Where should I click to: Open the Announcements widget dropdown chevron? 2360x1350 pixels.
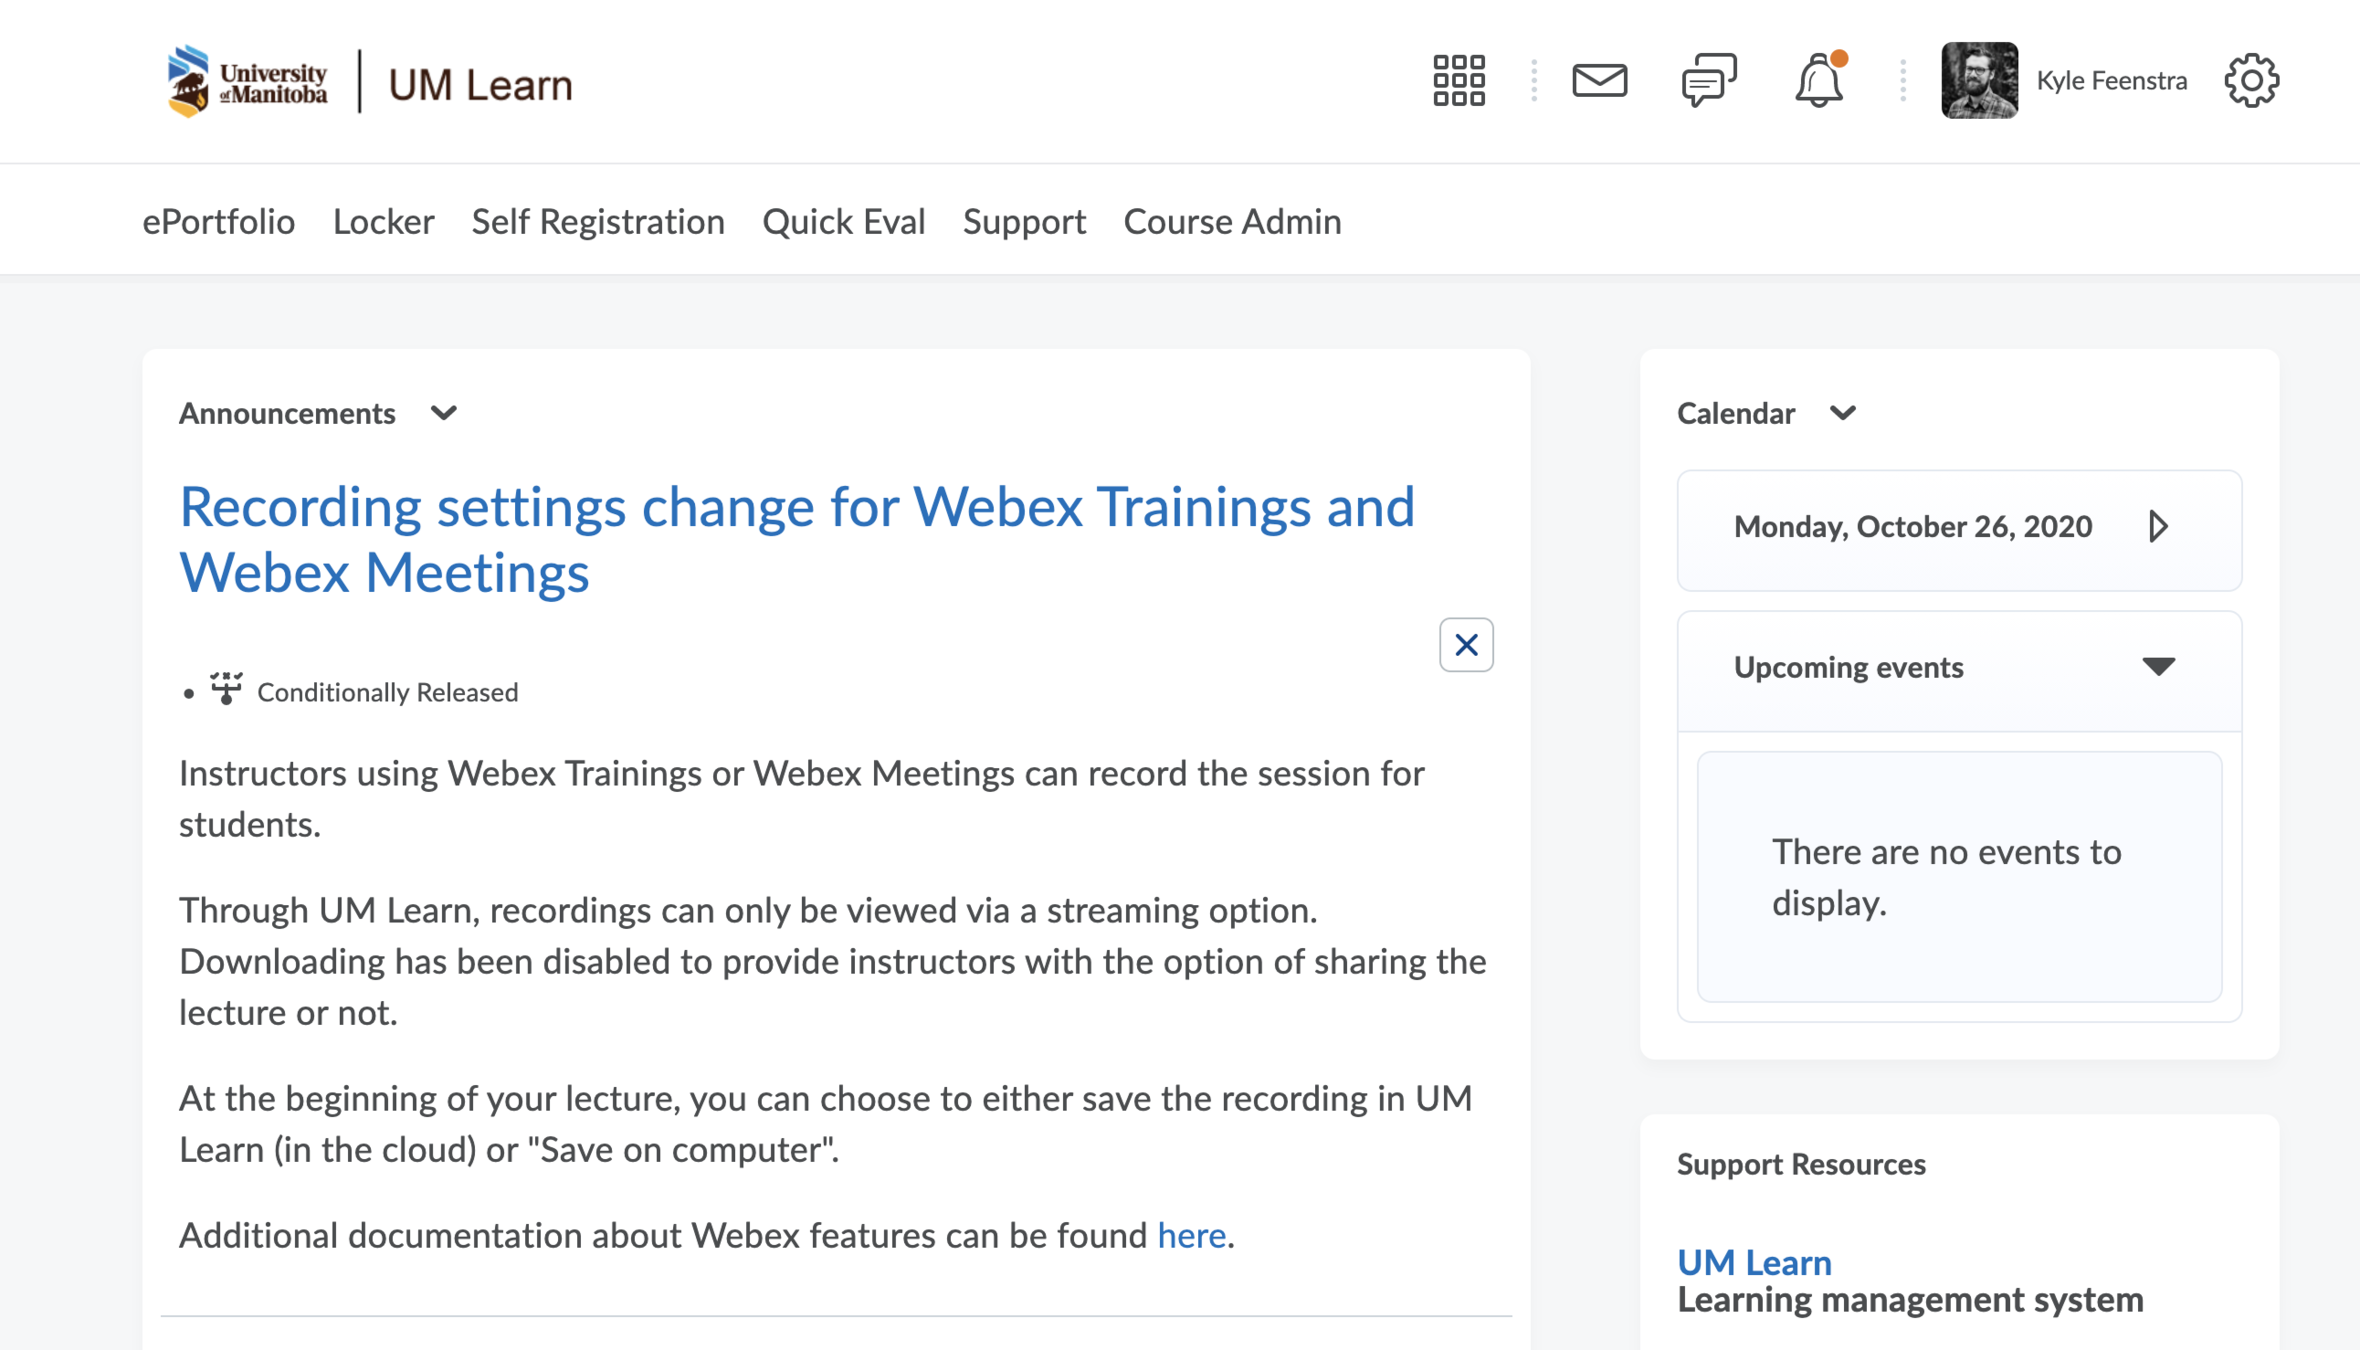point(444,413)
